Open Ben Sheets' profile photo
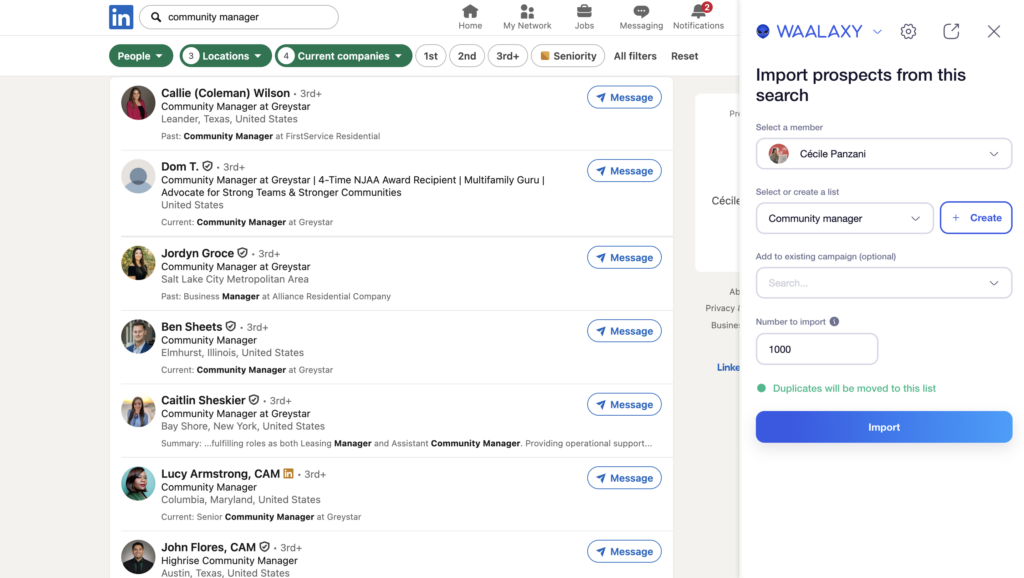 (x=138, y=336)
